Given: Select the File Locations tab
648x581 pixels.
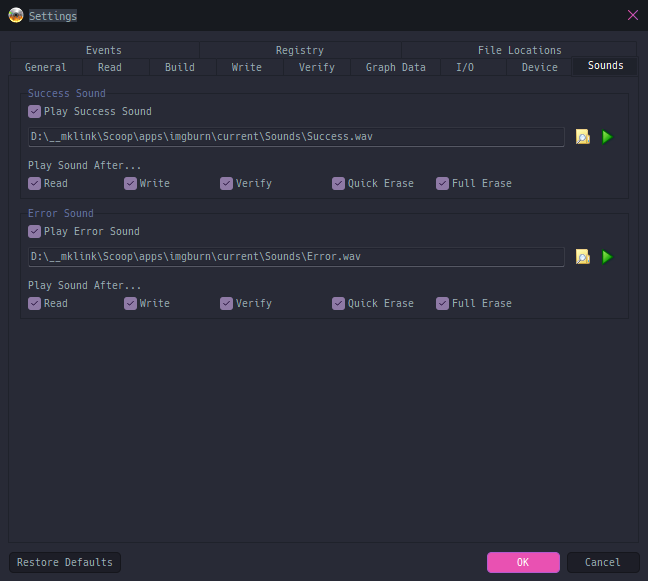Looking at the screenshot, I should pos(519,50).
